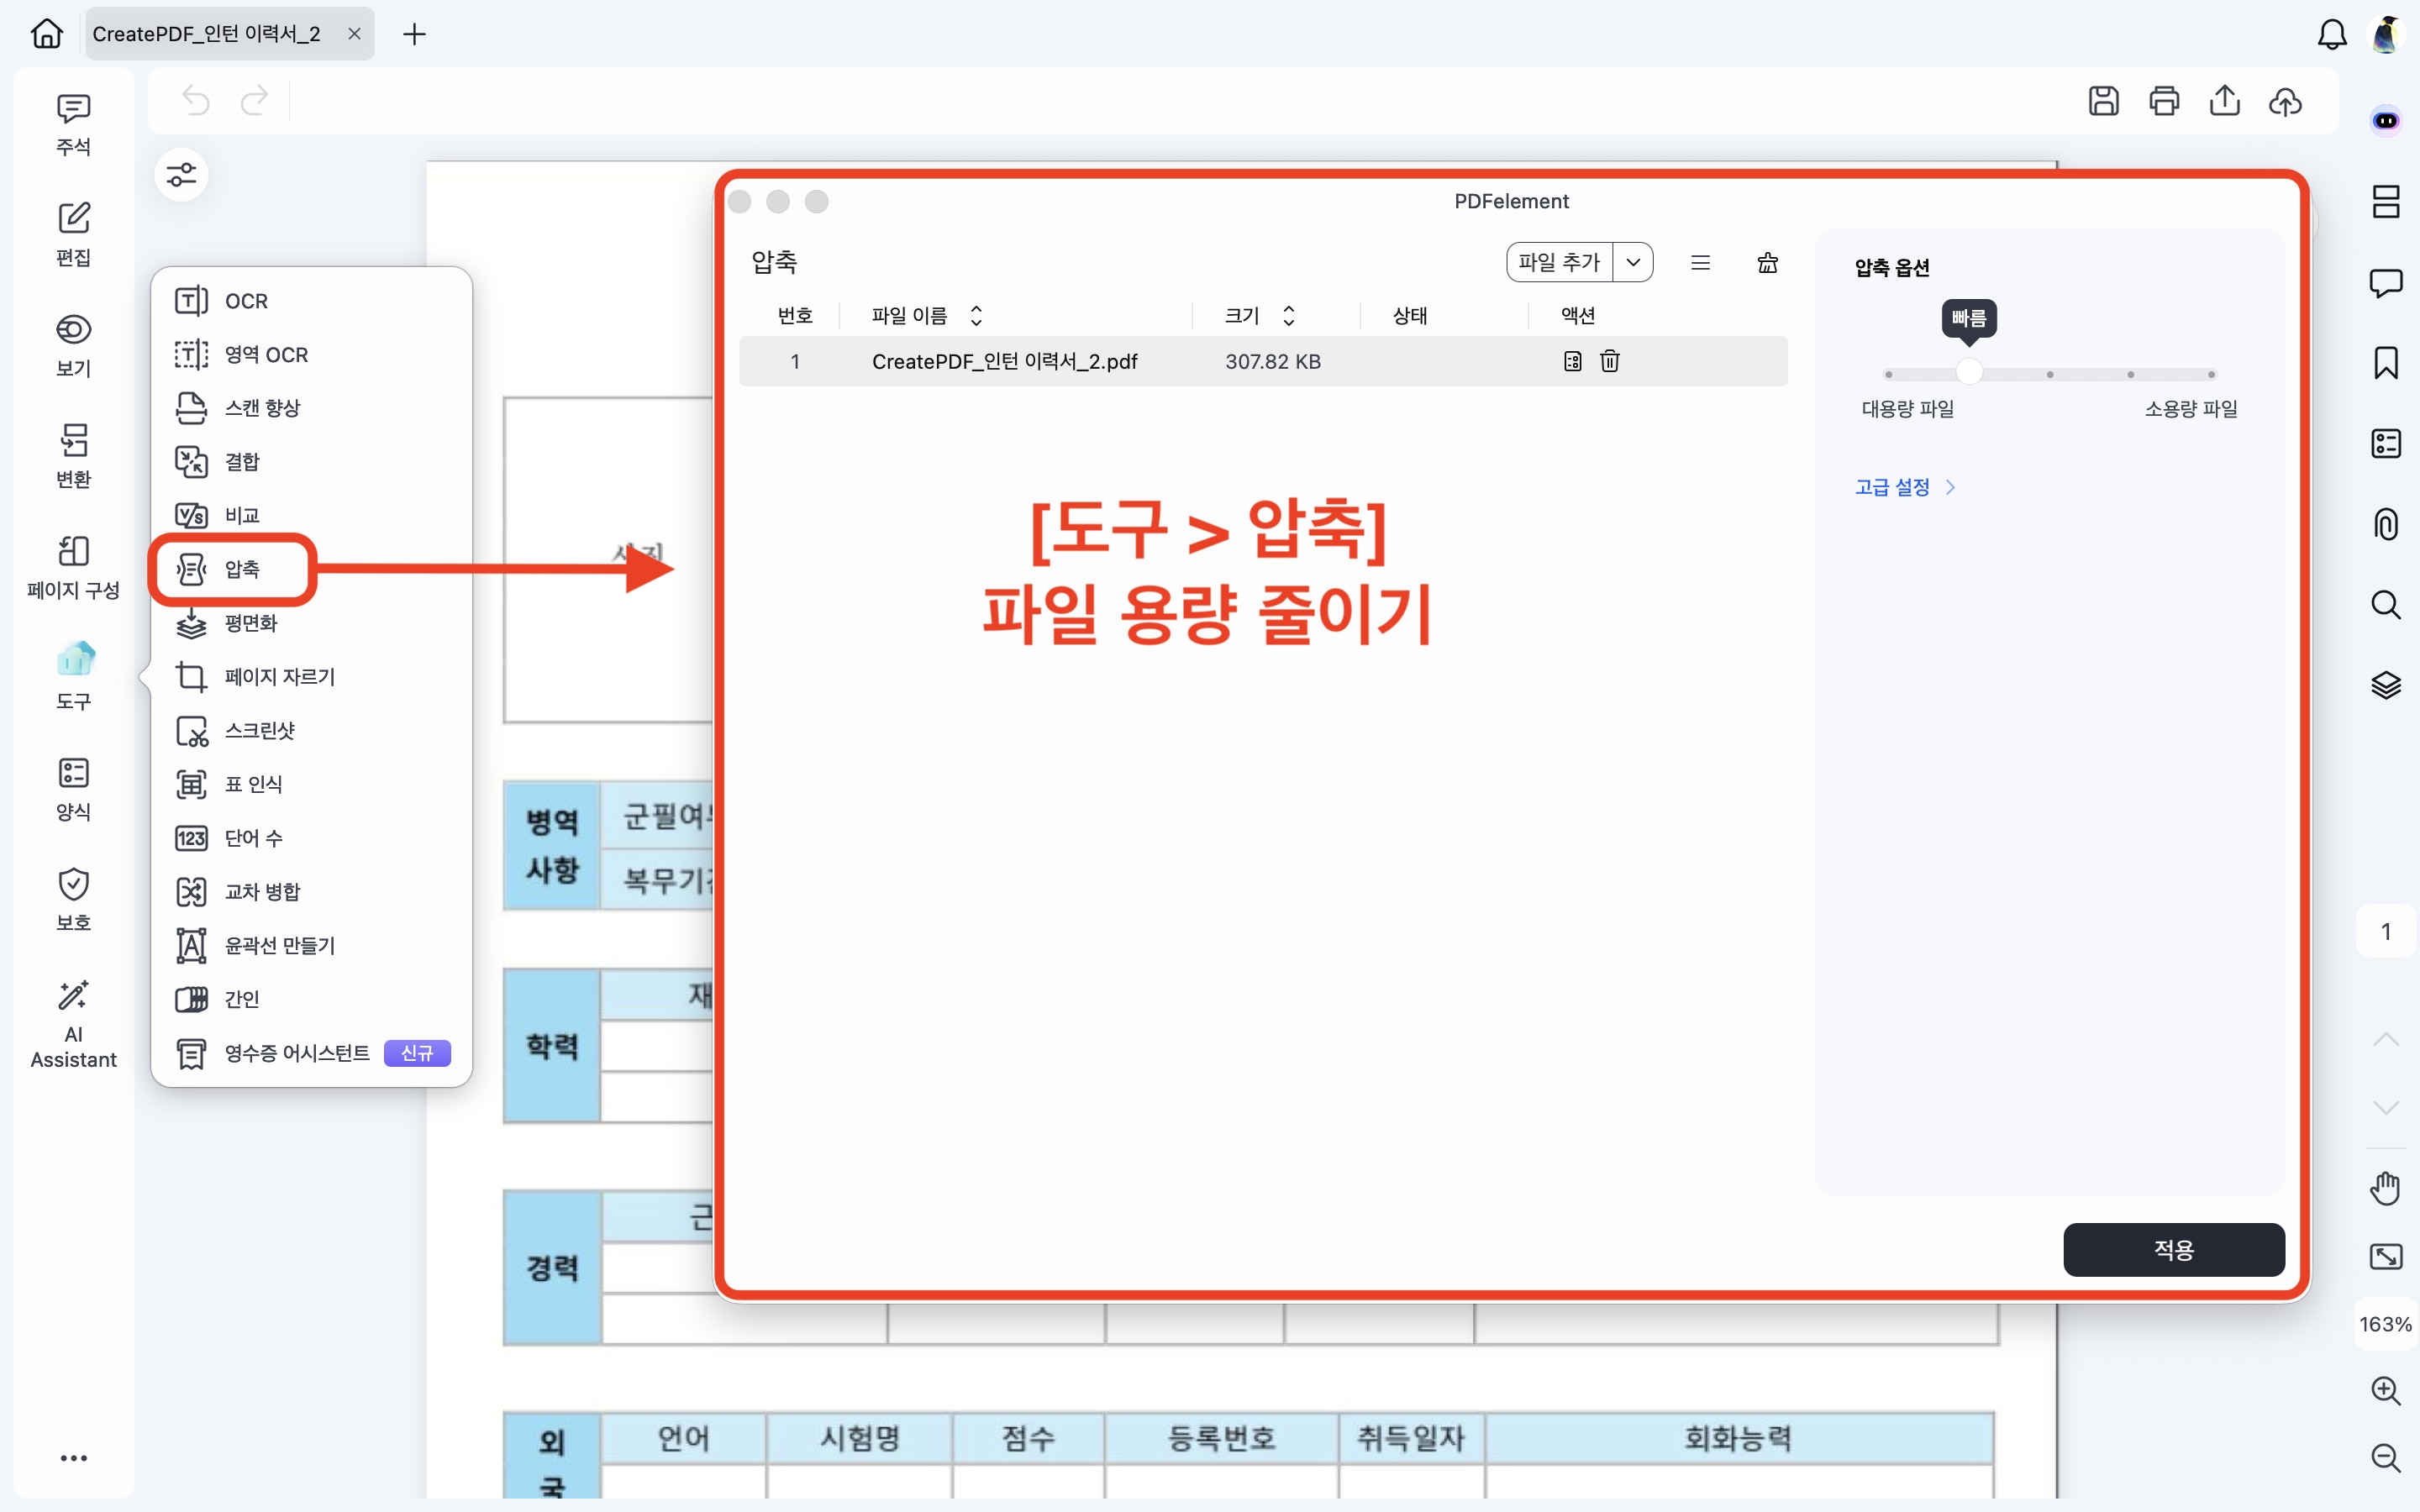Sort by 크기 column arrows
Image resolution: width=2420 pixels, height=1512 pixels.
coord(1289,316)
